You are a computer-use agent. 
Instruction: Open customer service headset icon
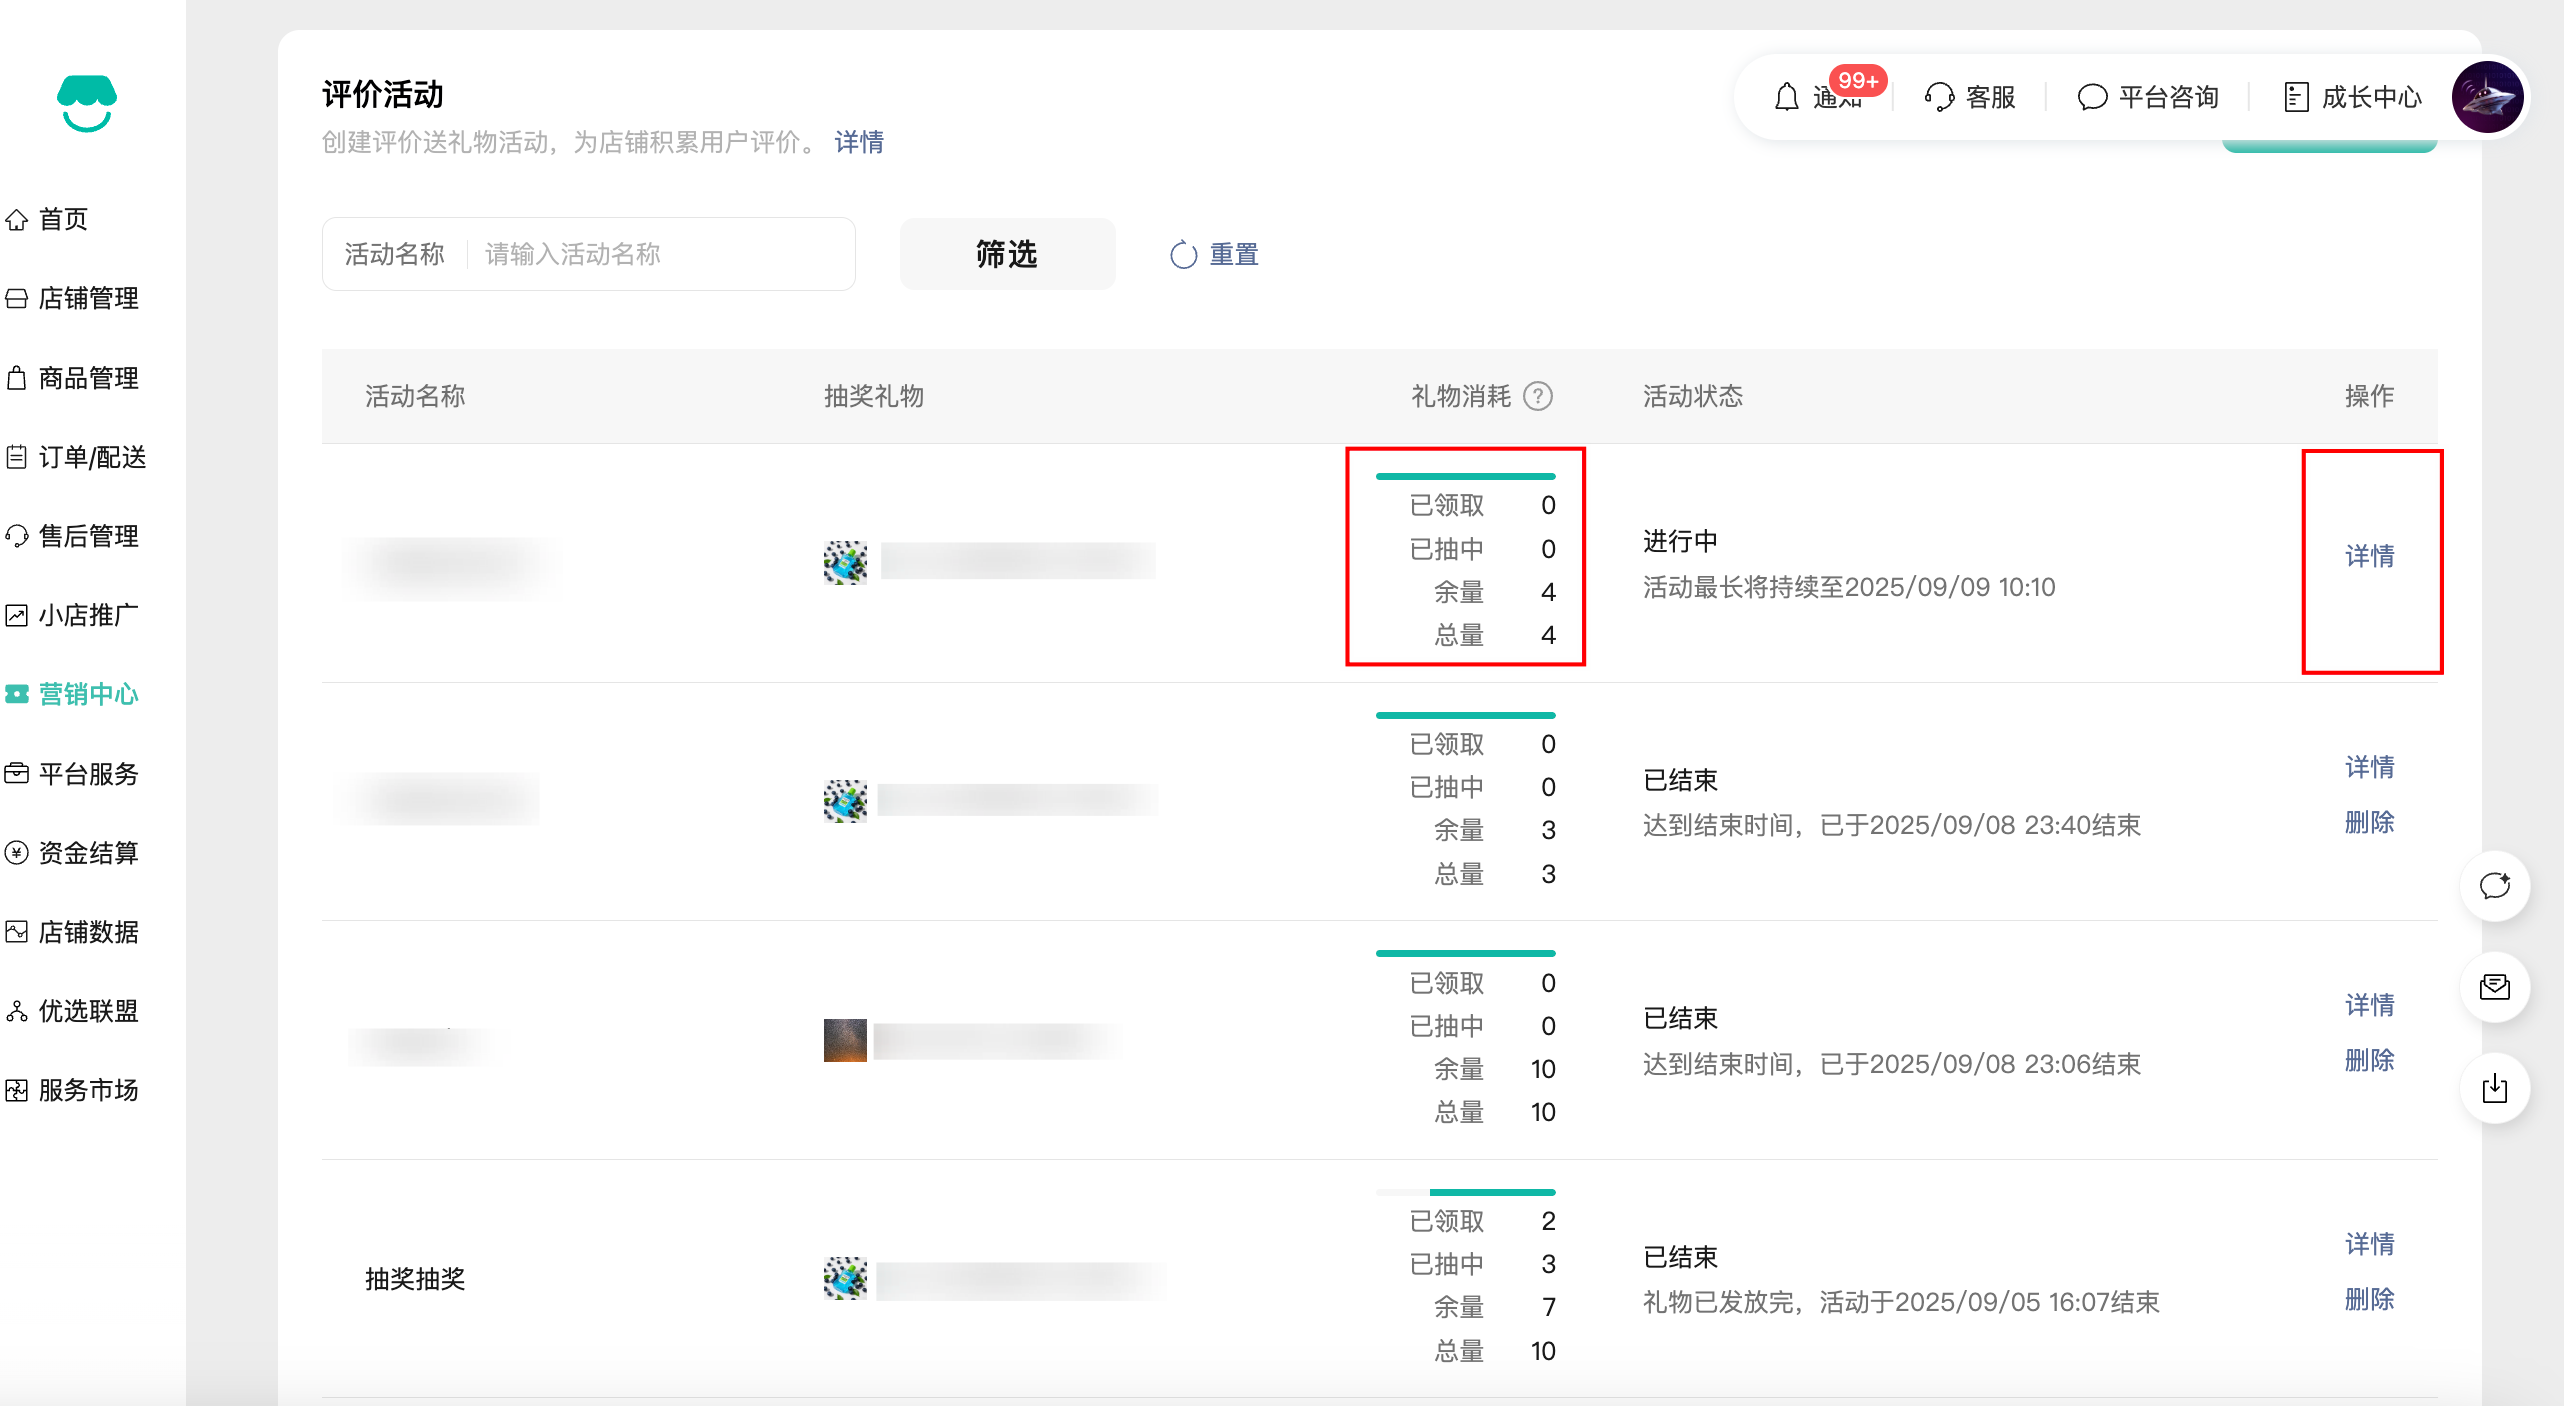pos(1939,97)
